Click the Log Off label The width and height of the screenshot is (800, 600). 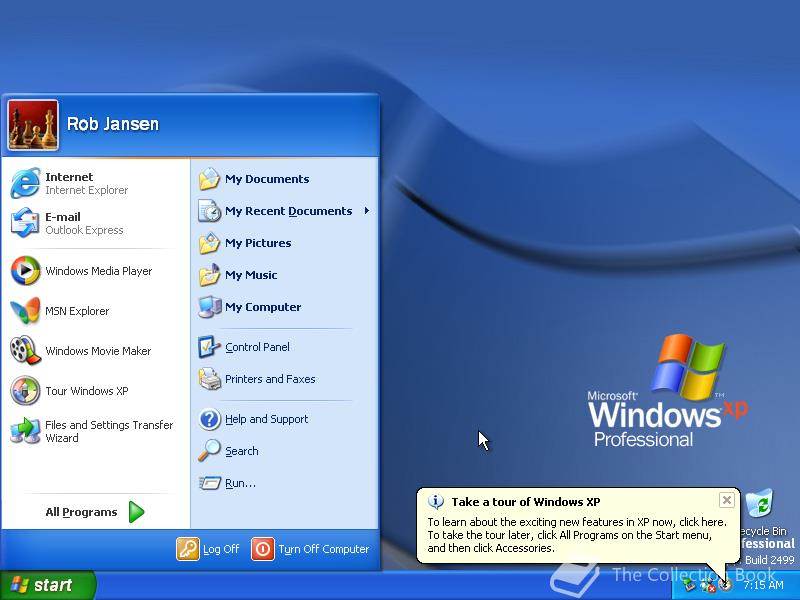221,549
